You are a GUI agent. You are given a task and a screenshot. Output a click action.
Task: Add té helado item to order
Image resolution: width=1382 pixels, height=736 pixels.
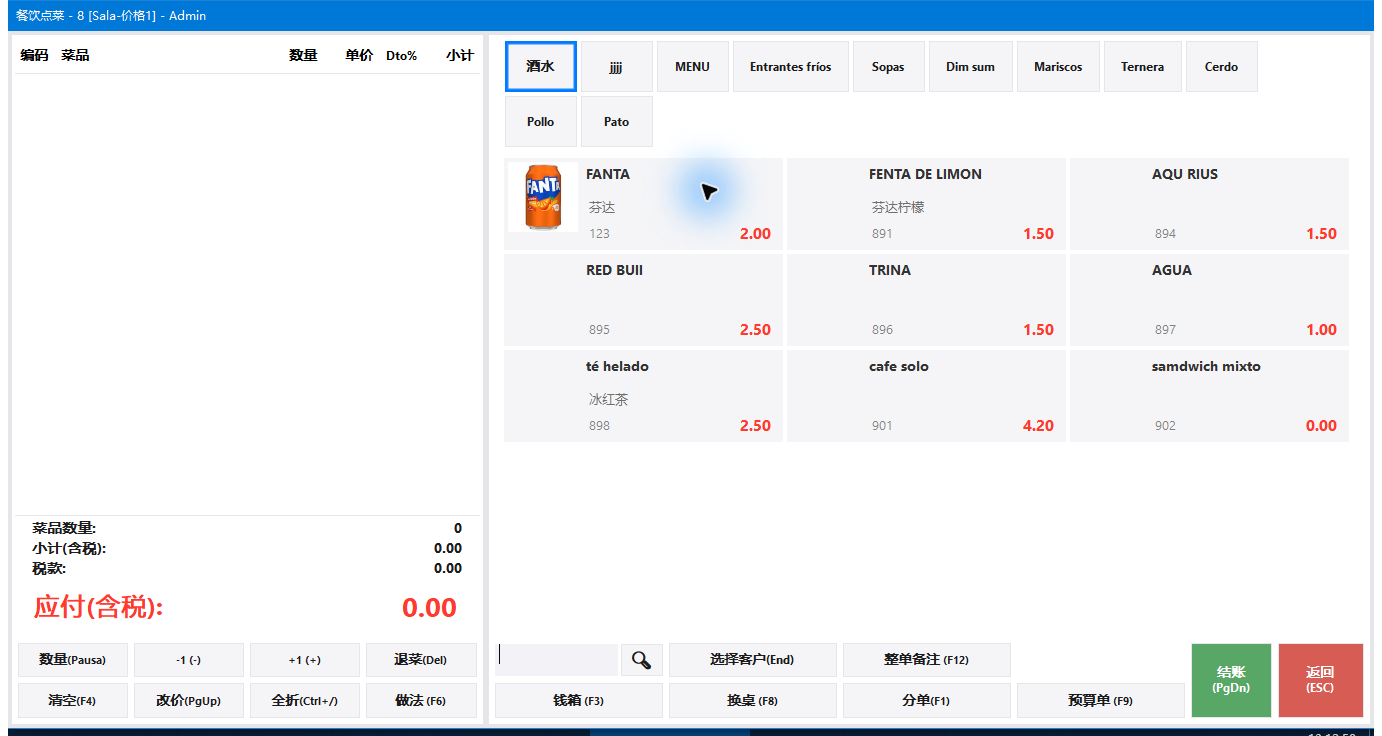coord(643,396)
